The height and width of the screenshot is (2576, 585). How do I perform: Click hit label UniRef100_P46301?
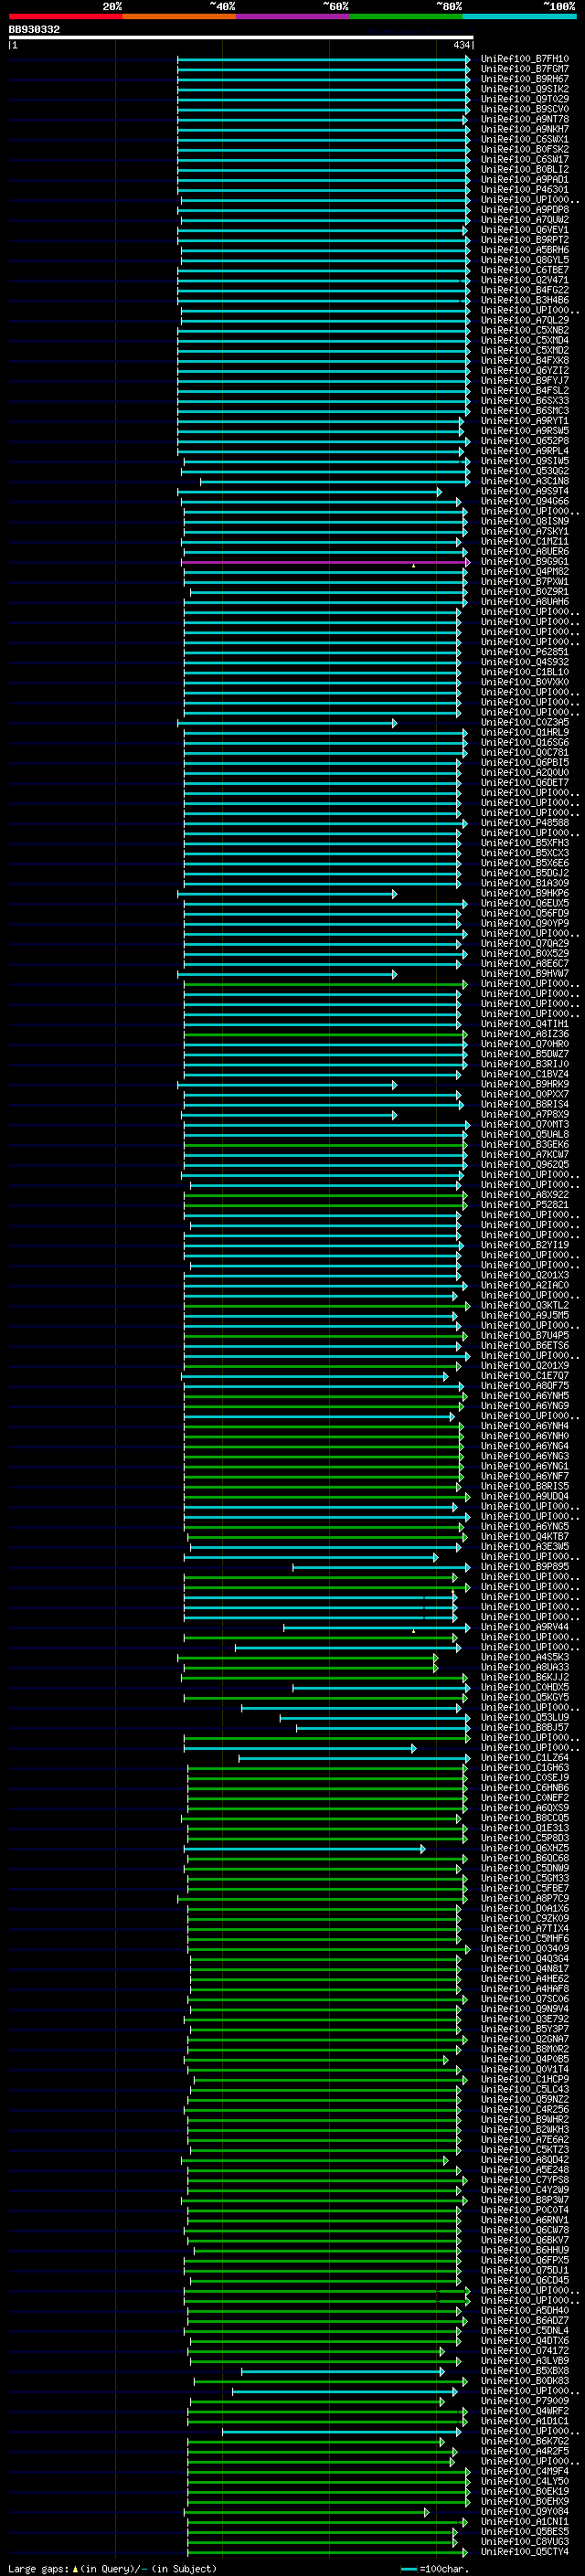pyautogui.click(x=524, y=189)
